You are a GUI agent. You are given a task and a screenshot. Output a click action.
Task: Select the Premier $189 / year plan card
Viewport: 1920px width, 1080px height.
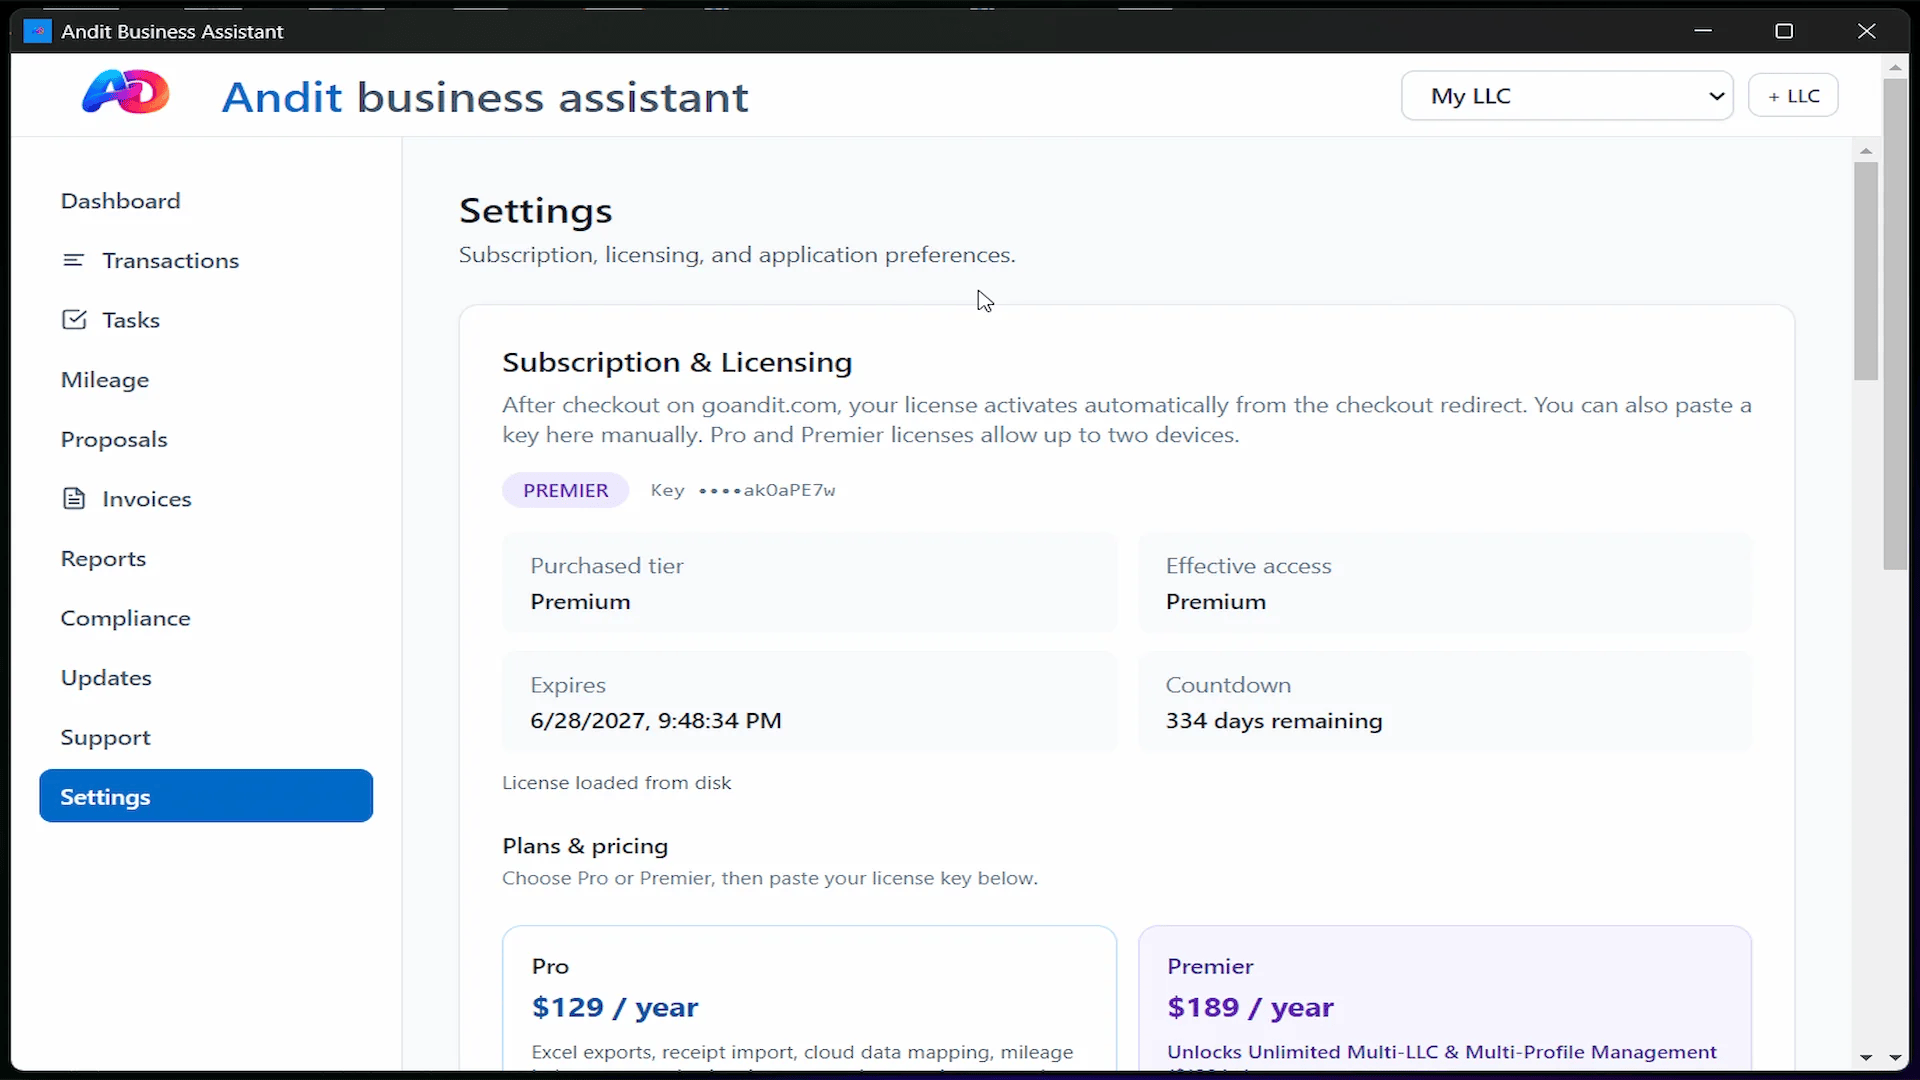point(1445,997)
